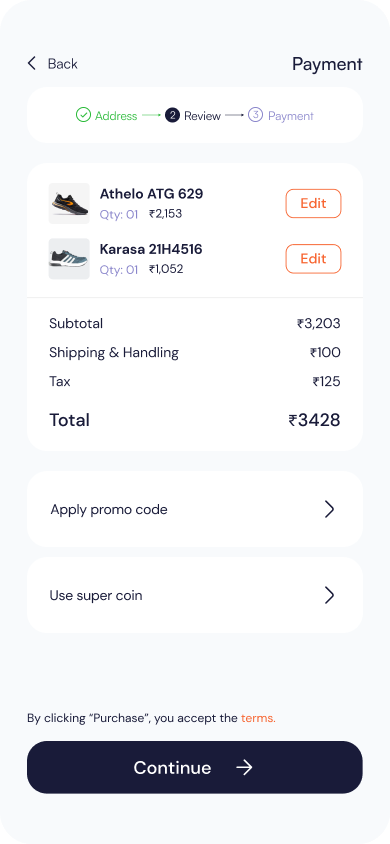Click the arrow icon inside Continue button
The width and height of the screenshot is (390, 844).
tap(244, 768)
